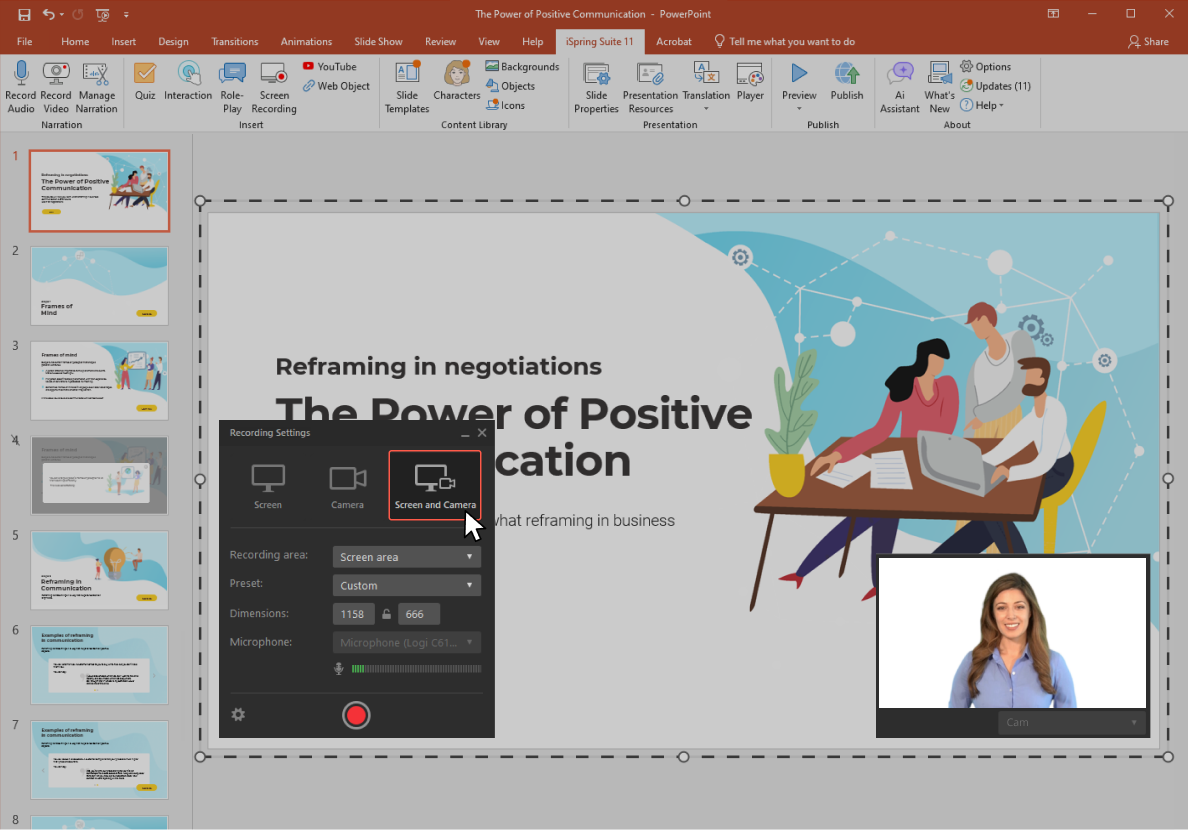Open the Slide Show tab
1188x830 pixels.
[378, 42]
